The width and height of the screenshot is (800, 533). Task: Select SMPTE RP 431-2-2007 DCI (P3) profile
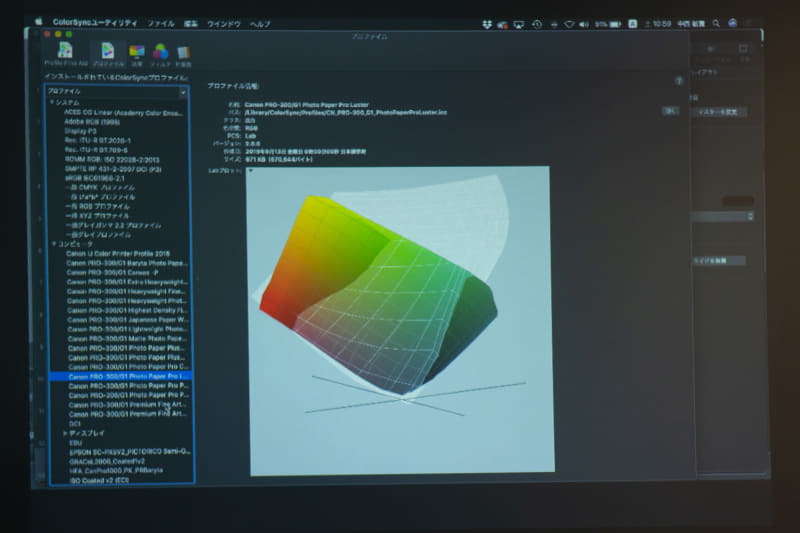tap(113, 169)
